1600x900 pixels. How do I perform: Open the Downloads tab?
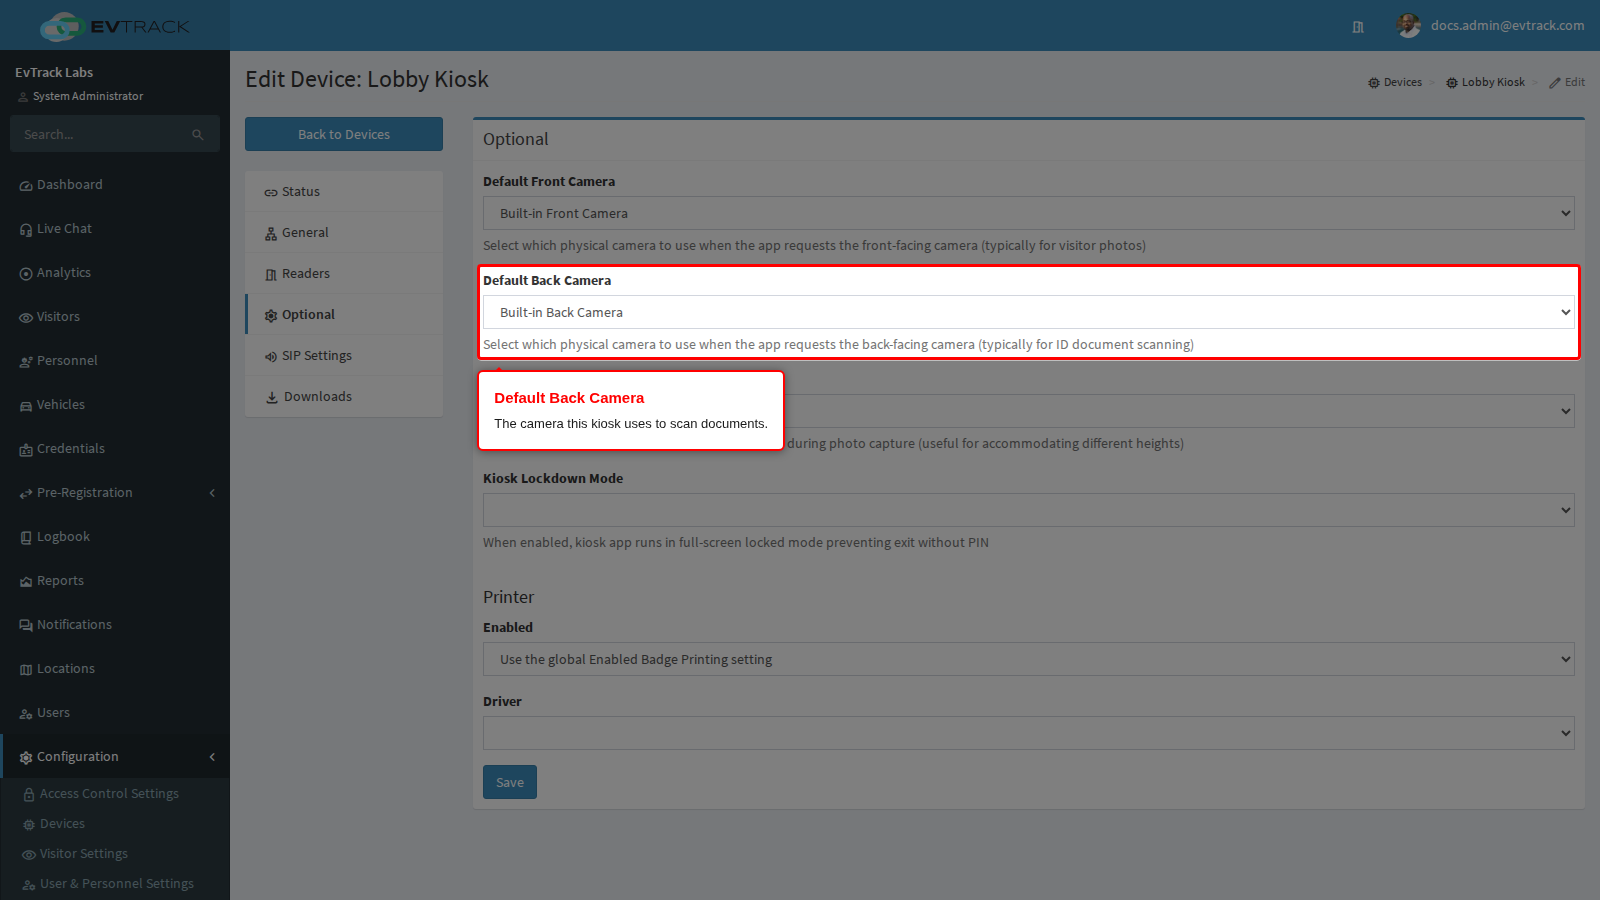(x=344, y=397)
